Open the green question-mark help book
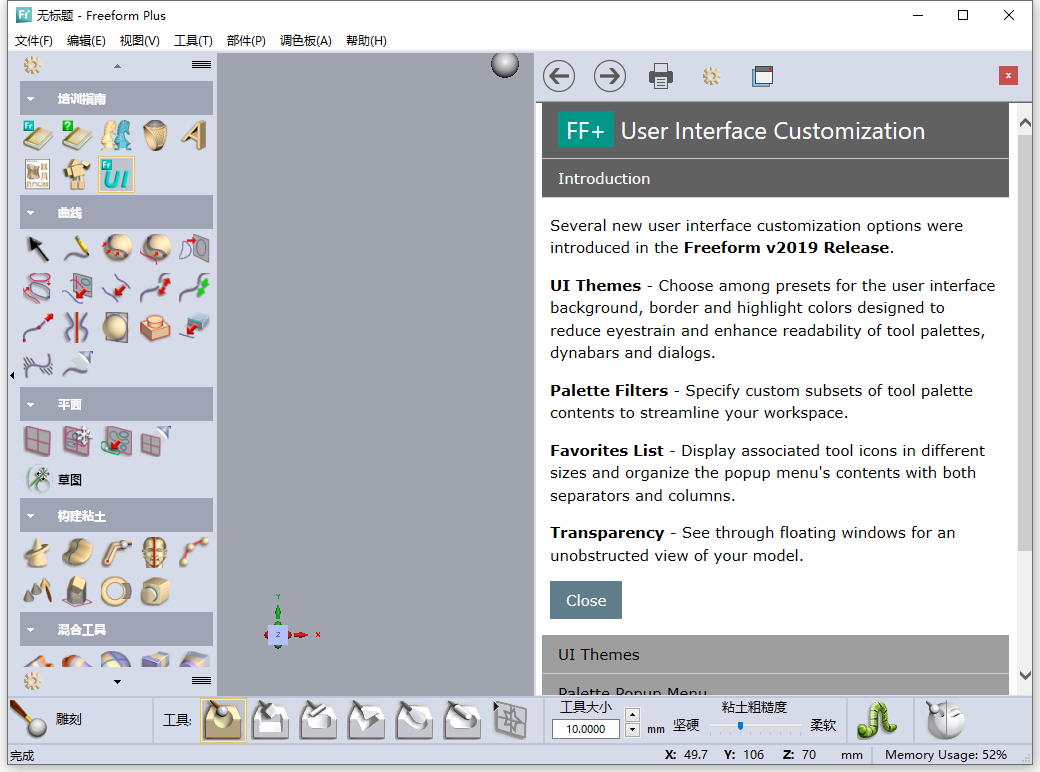This screenshot has width=1040, height=772. [77, 136]
